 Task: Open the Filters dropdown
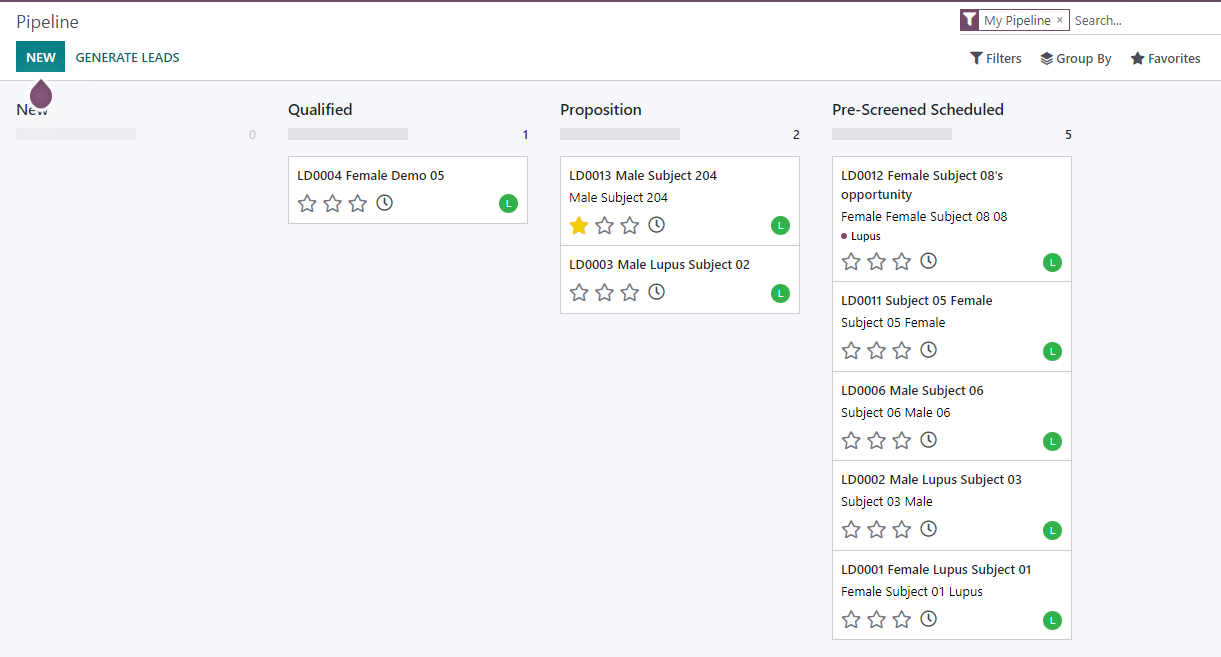click(x=996, y=58)
